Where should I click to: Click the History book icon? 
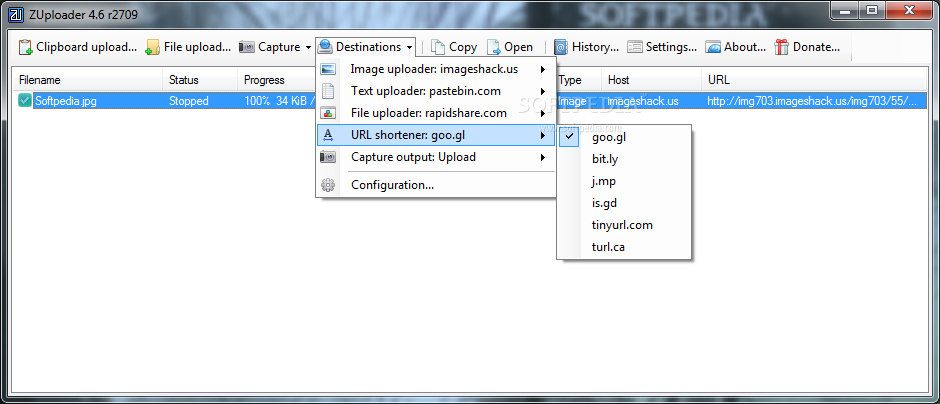[561, 47]
